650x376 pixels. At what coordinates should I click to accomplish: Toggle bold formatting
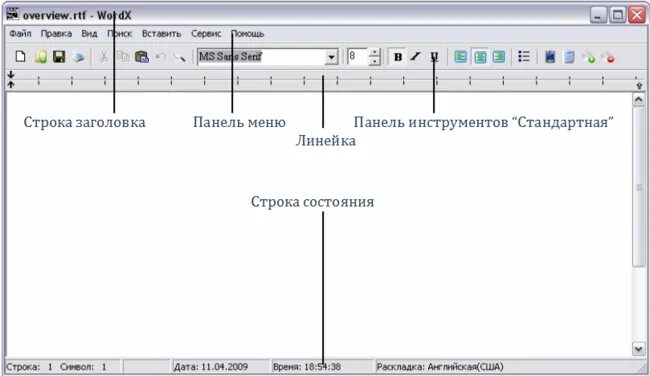[398, 57]
